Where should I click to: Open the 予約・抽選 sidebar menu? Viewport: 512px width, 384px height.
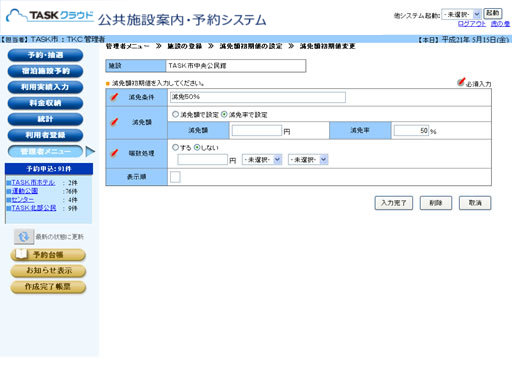45,55
